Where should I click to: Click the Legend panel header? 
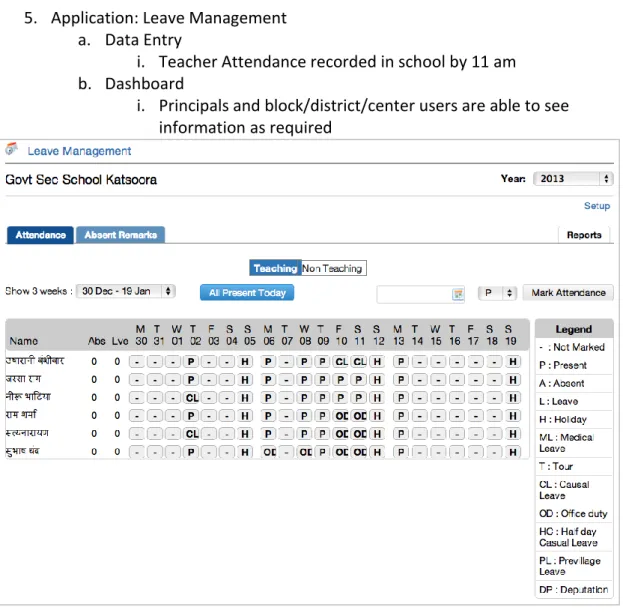(x=574, y=329)
